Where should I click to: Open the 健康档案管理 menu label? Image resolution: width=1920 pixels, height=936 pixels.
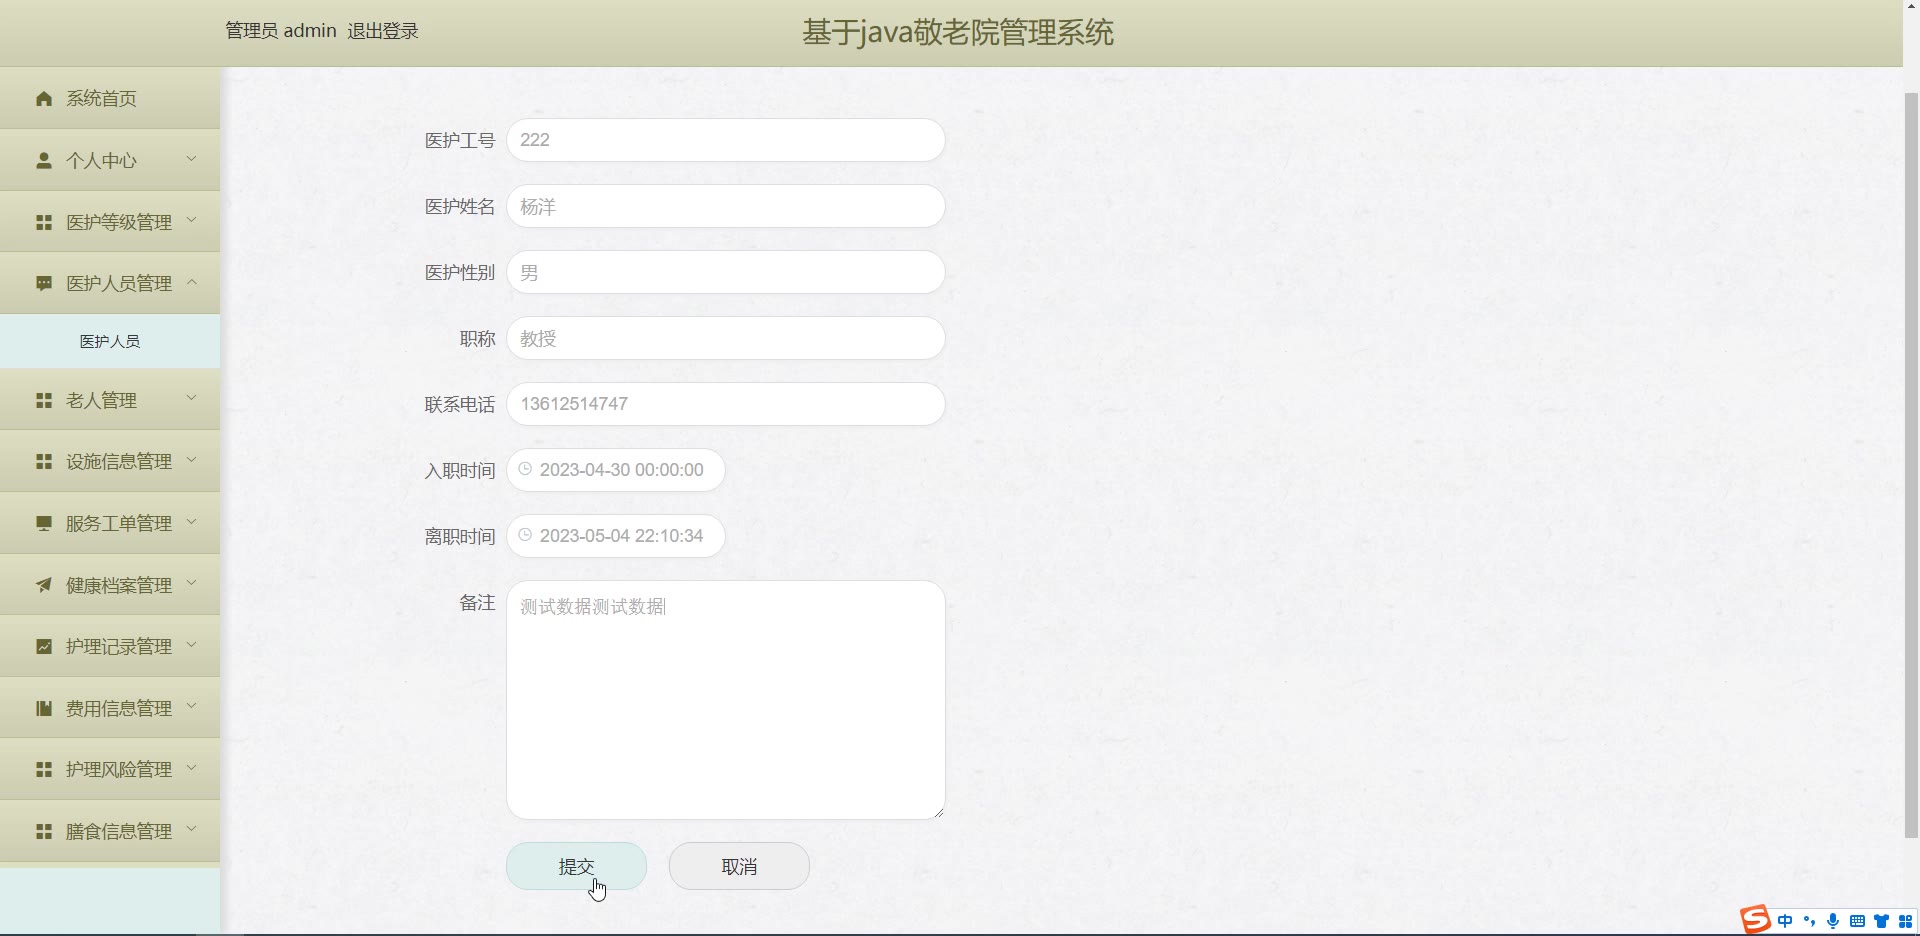(x=119, y=585)
